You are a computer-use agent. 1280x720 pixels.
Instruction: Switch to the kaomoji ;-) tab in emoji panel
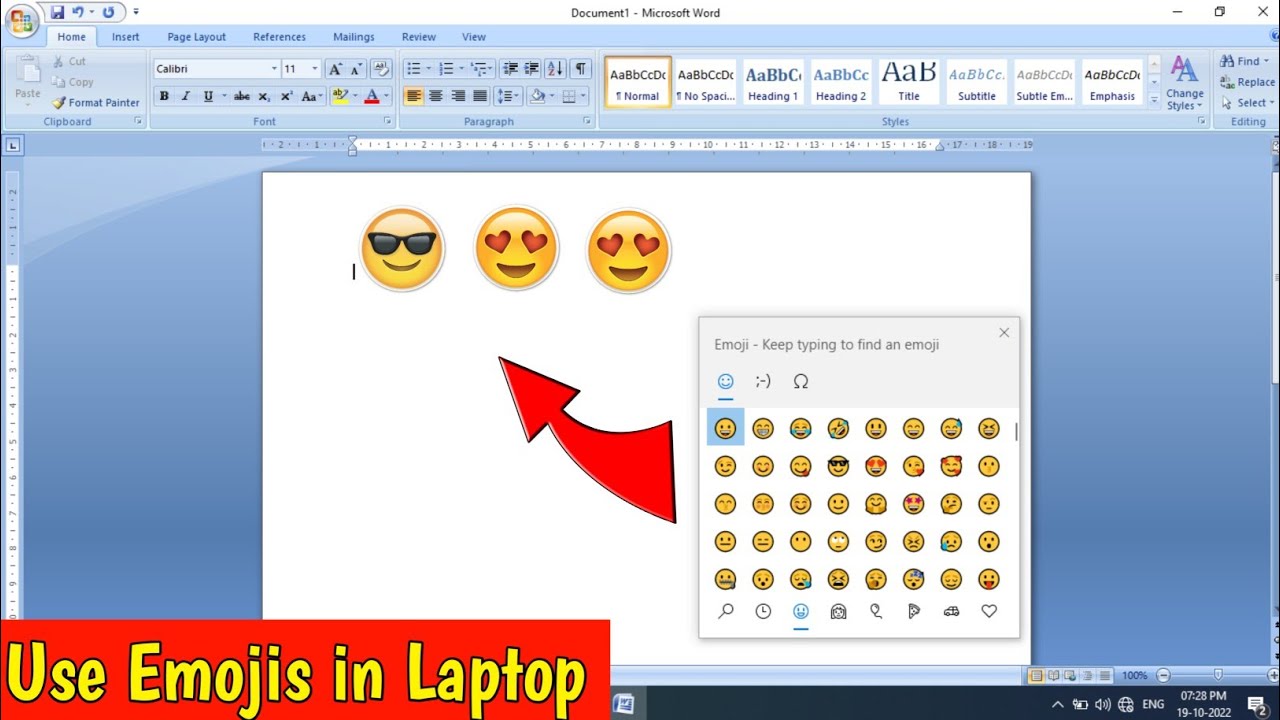(763, 381)
